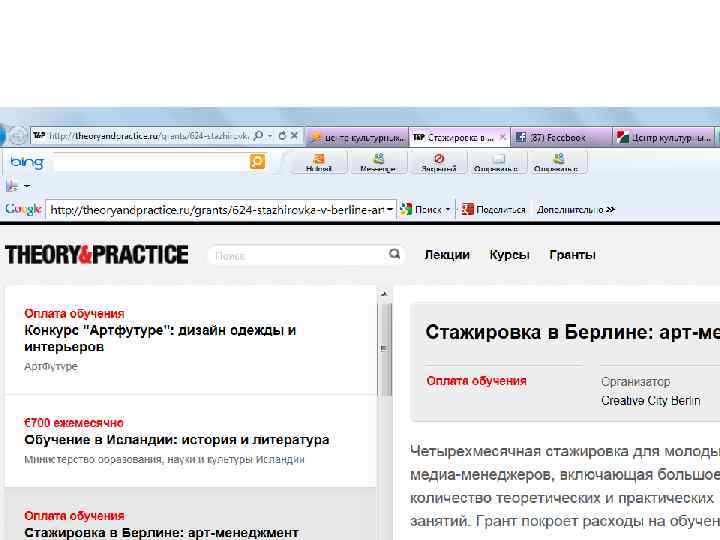Click the Bing logo in the toolbar
The image size is (720, 540).
(x=27, y=162)
